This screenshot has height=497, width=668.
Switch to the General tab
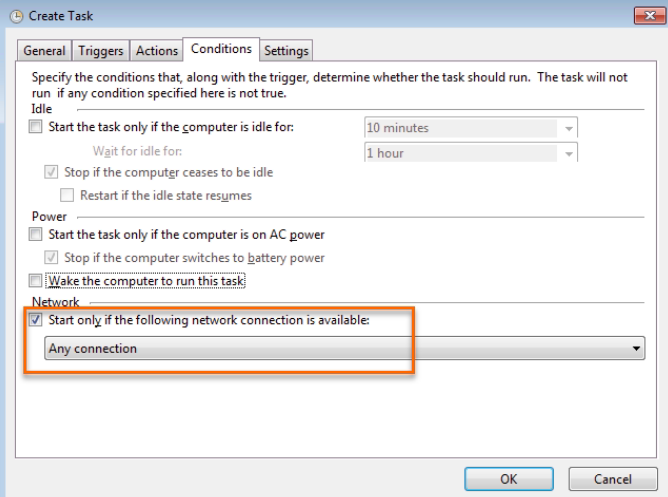point(44,51)
